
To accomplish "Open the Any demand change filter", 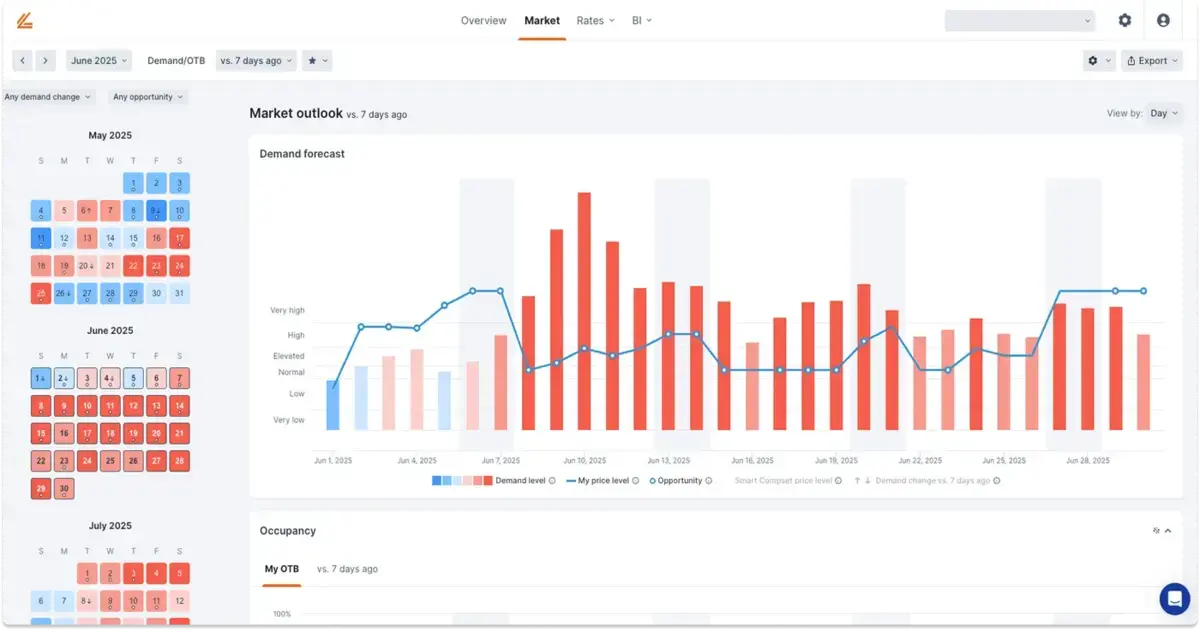I will pyautogui.click(x=48, y=97).
